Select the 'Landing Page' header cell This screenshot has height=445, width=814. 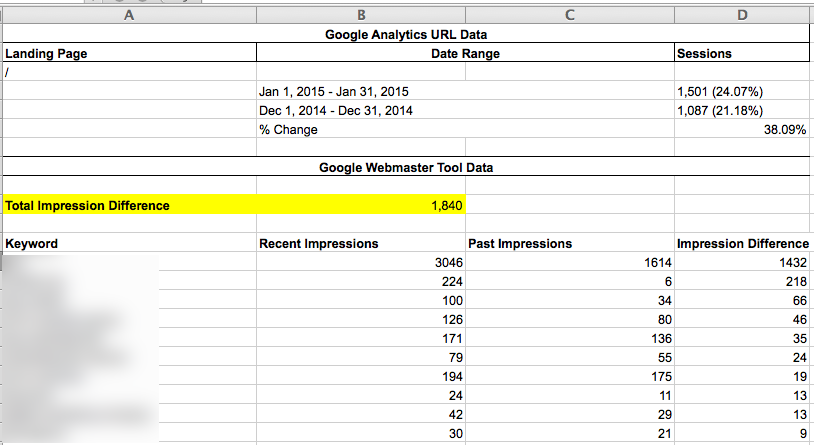point(129,53)
